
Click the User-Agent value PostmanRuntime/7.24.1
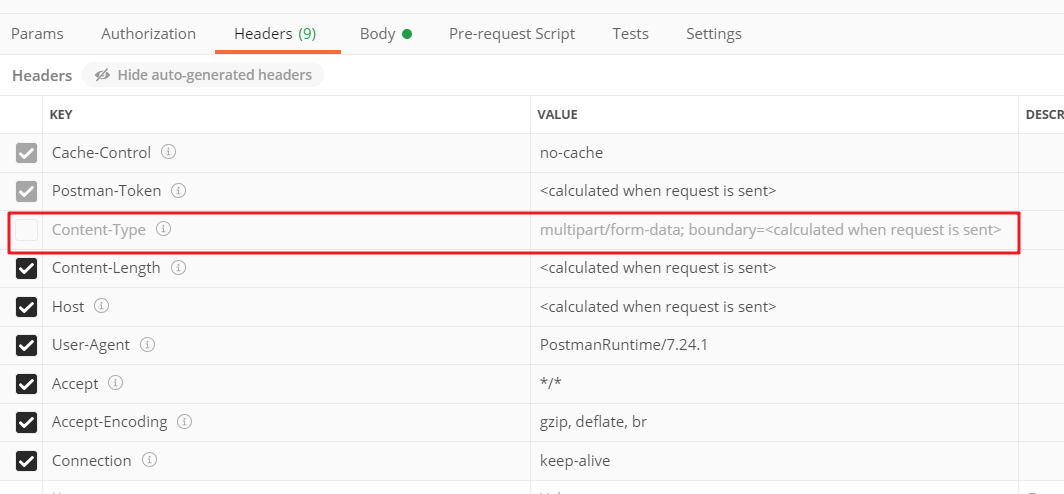[x=624, y=345]
